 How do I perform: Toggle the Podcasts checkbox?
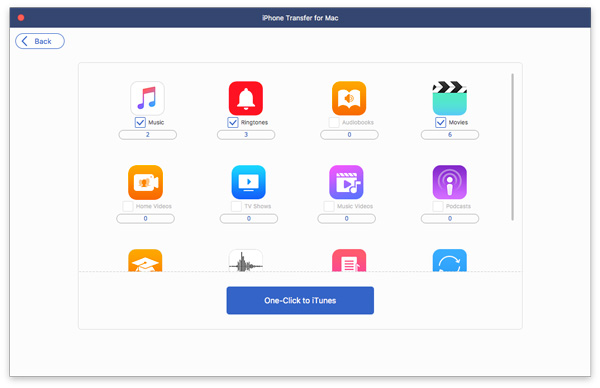438,206
